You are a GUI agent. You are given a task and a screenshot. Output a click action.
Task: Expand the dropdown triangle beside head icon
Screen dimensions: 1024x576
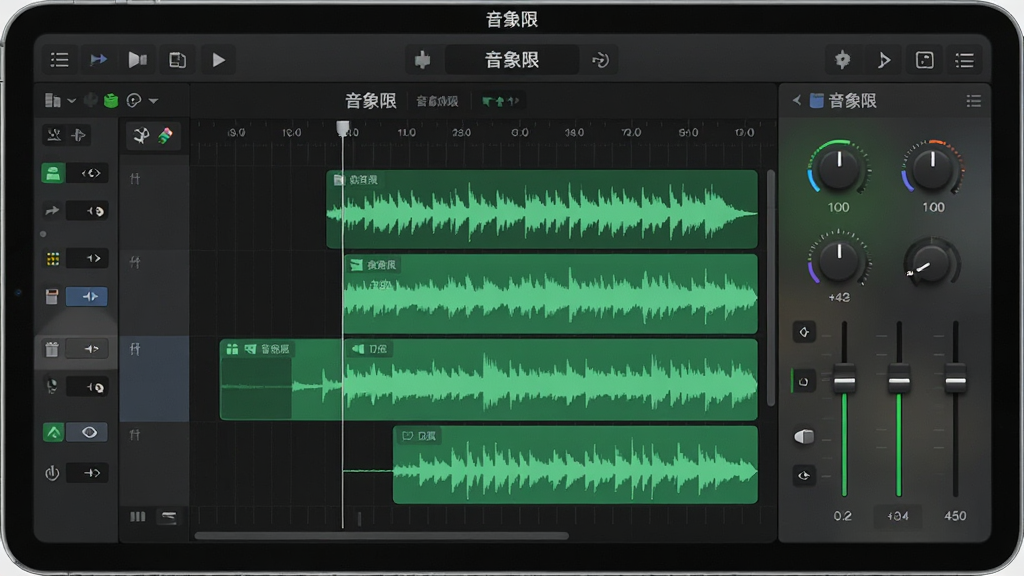tap(153, 101)
